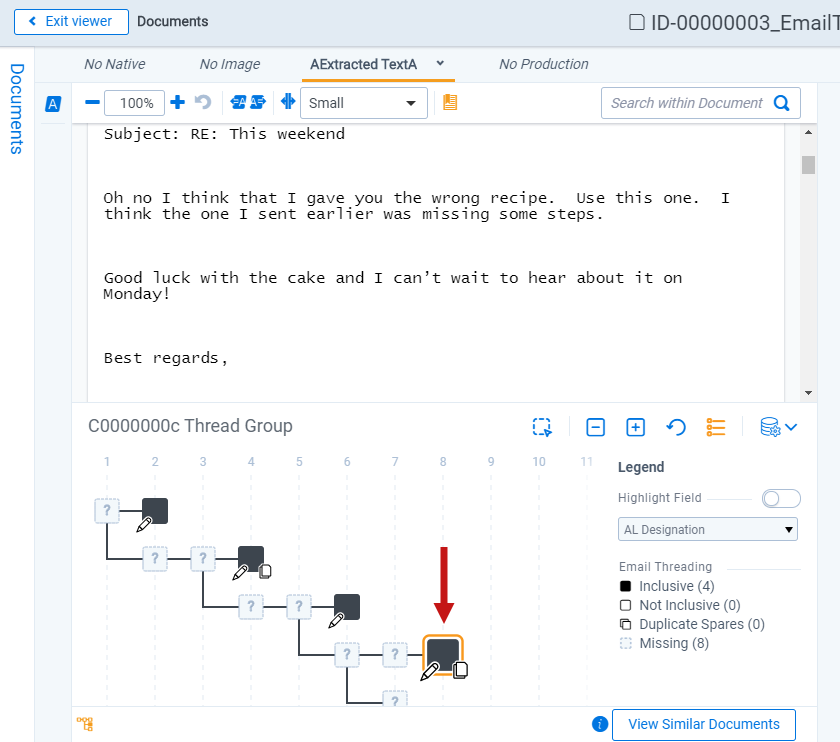The height and width of the screenshot is (742, 840).
Task: Collapse thread group with minus box icon
Action: [595, 427]
